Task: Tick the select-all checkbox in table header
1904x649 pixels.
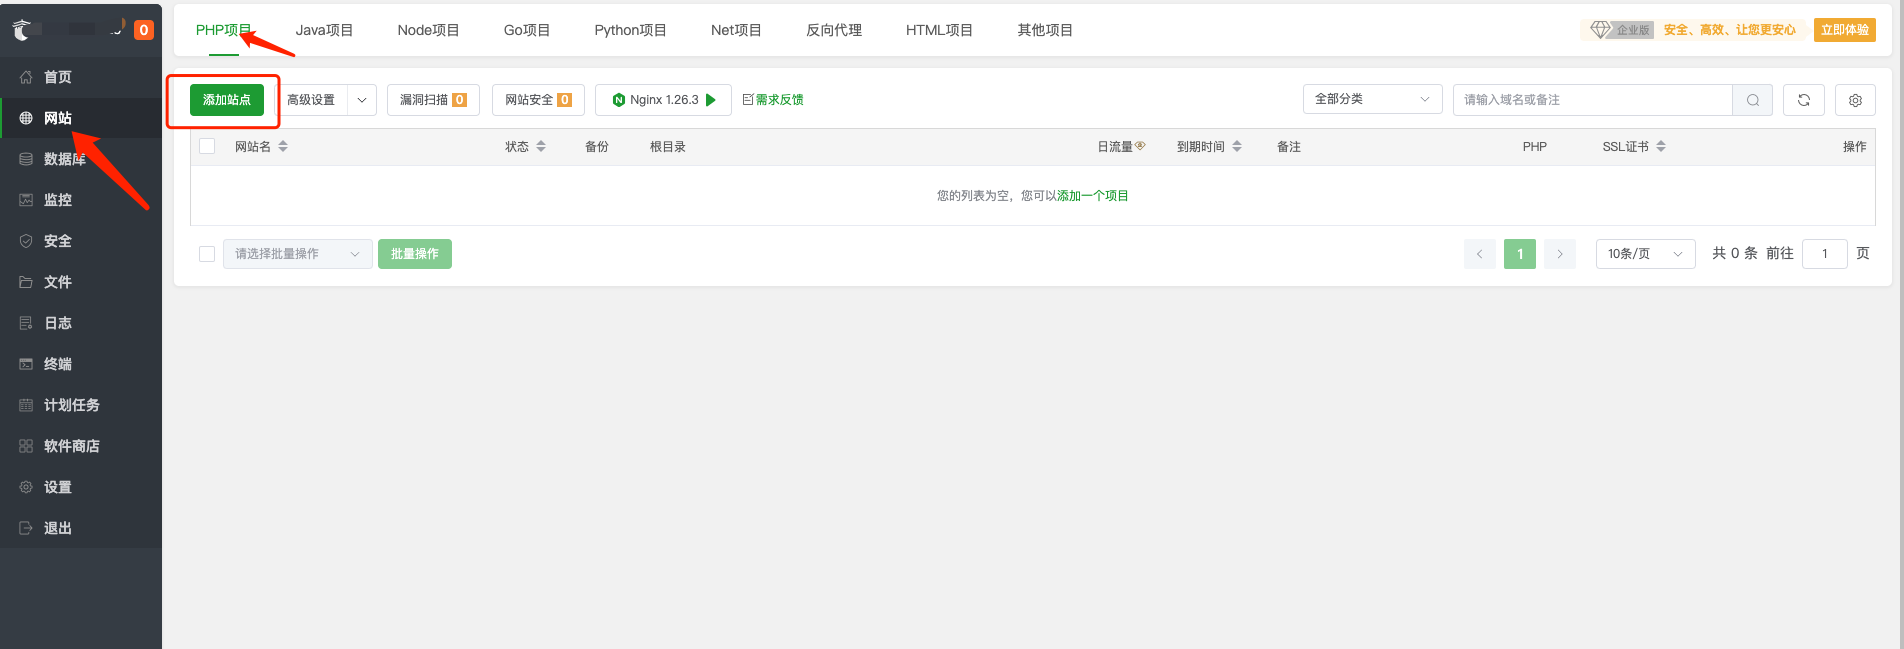Action: [x=207, y=146]
